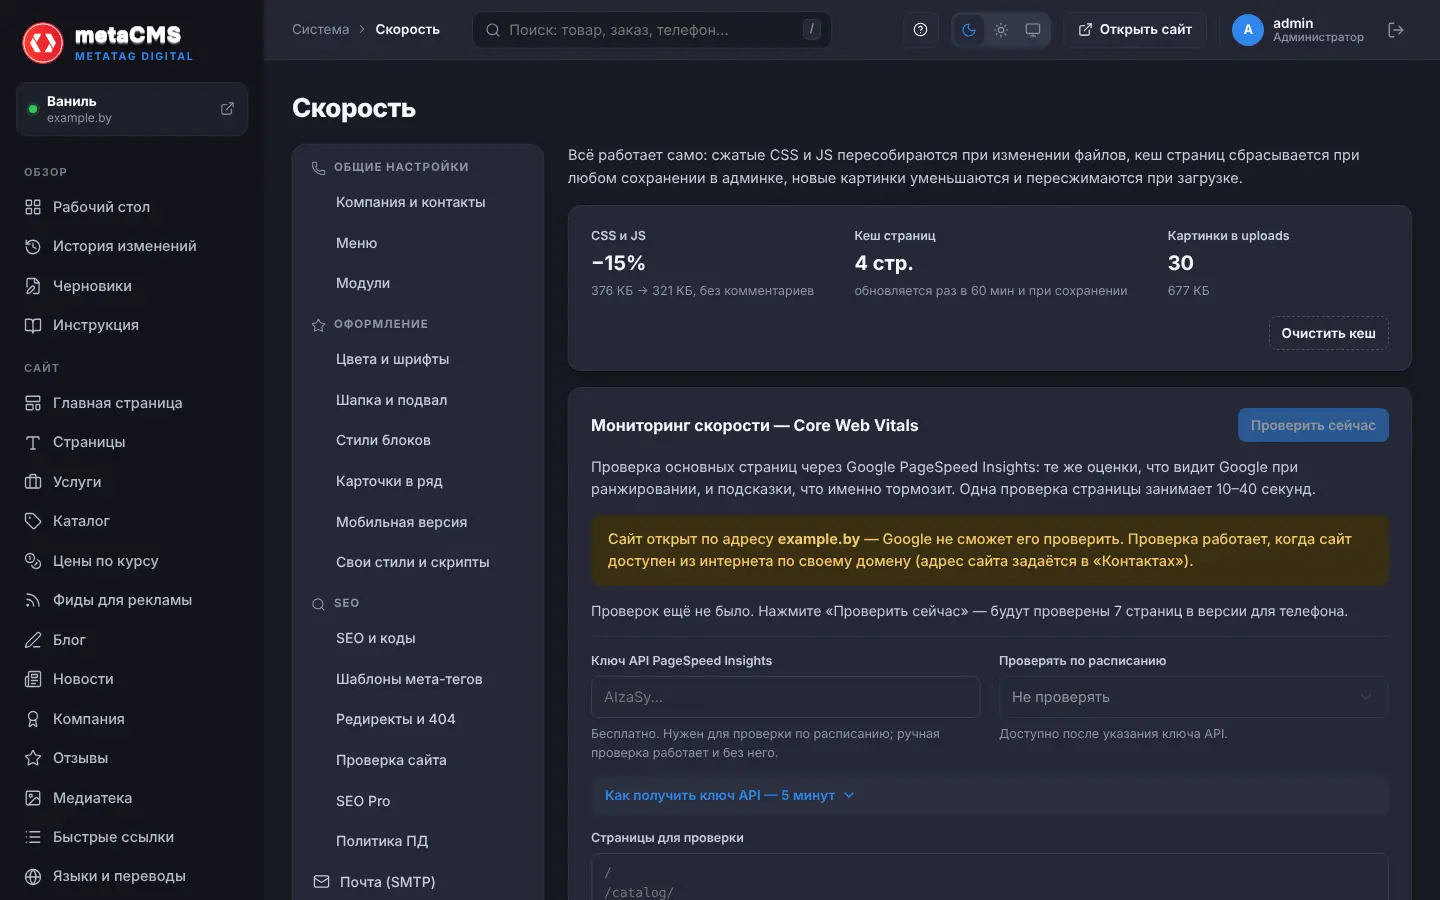Open the help question mark icon

pyautogui.click(x=920, y=30)
